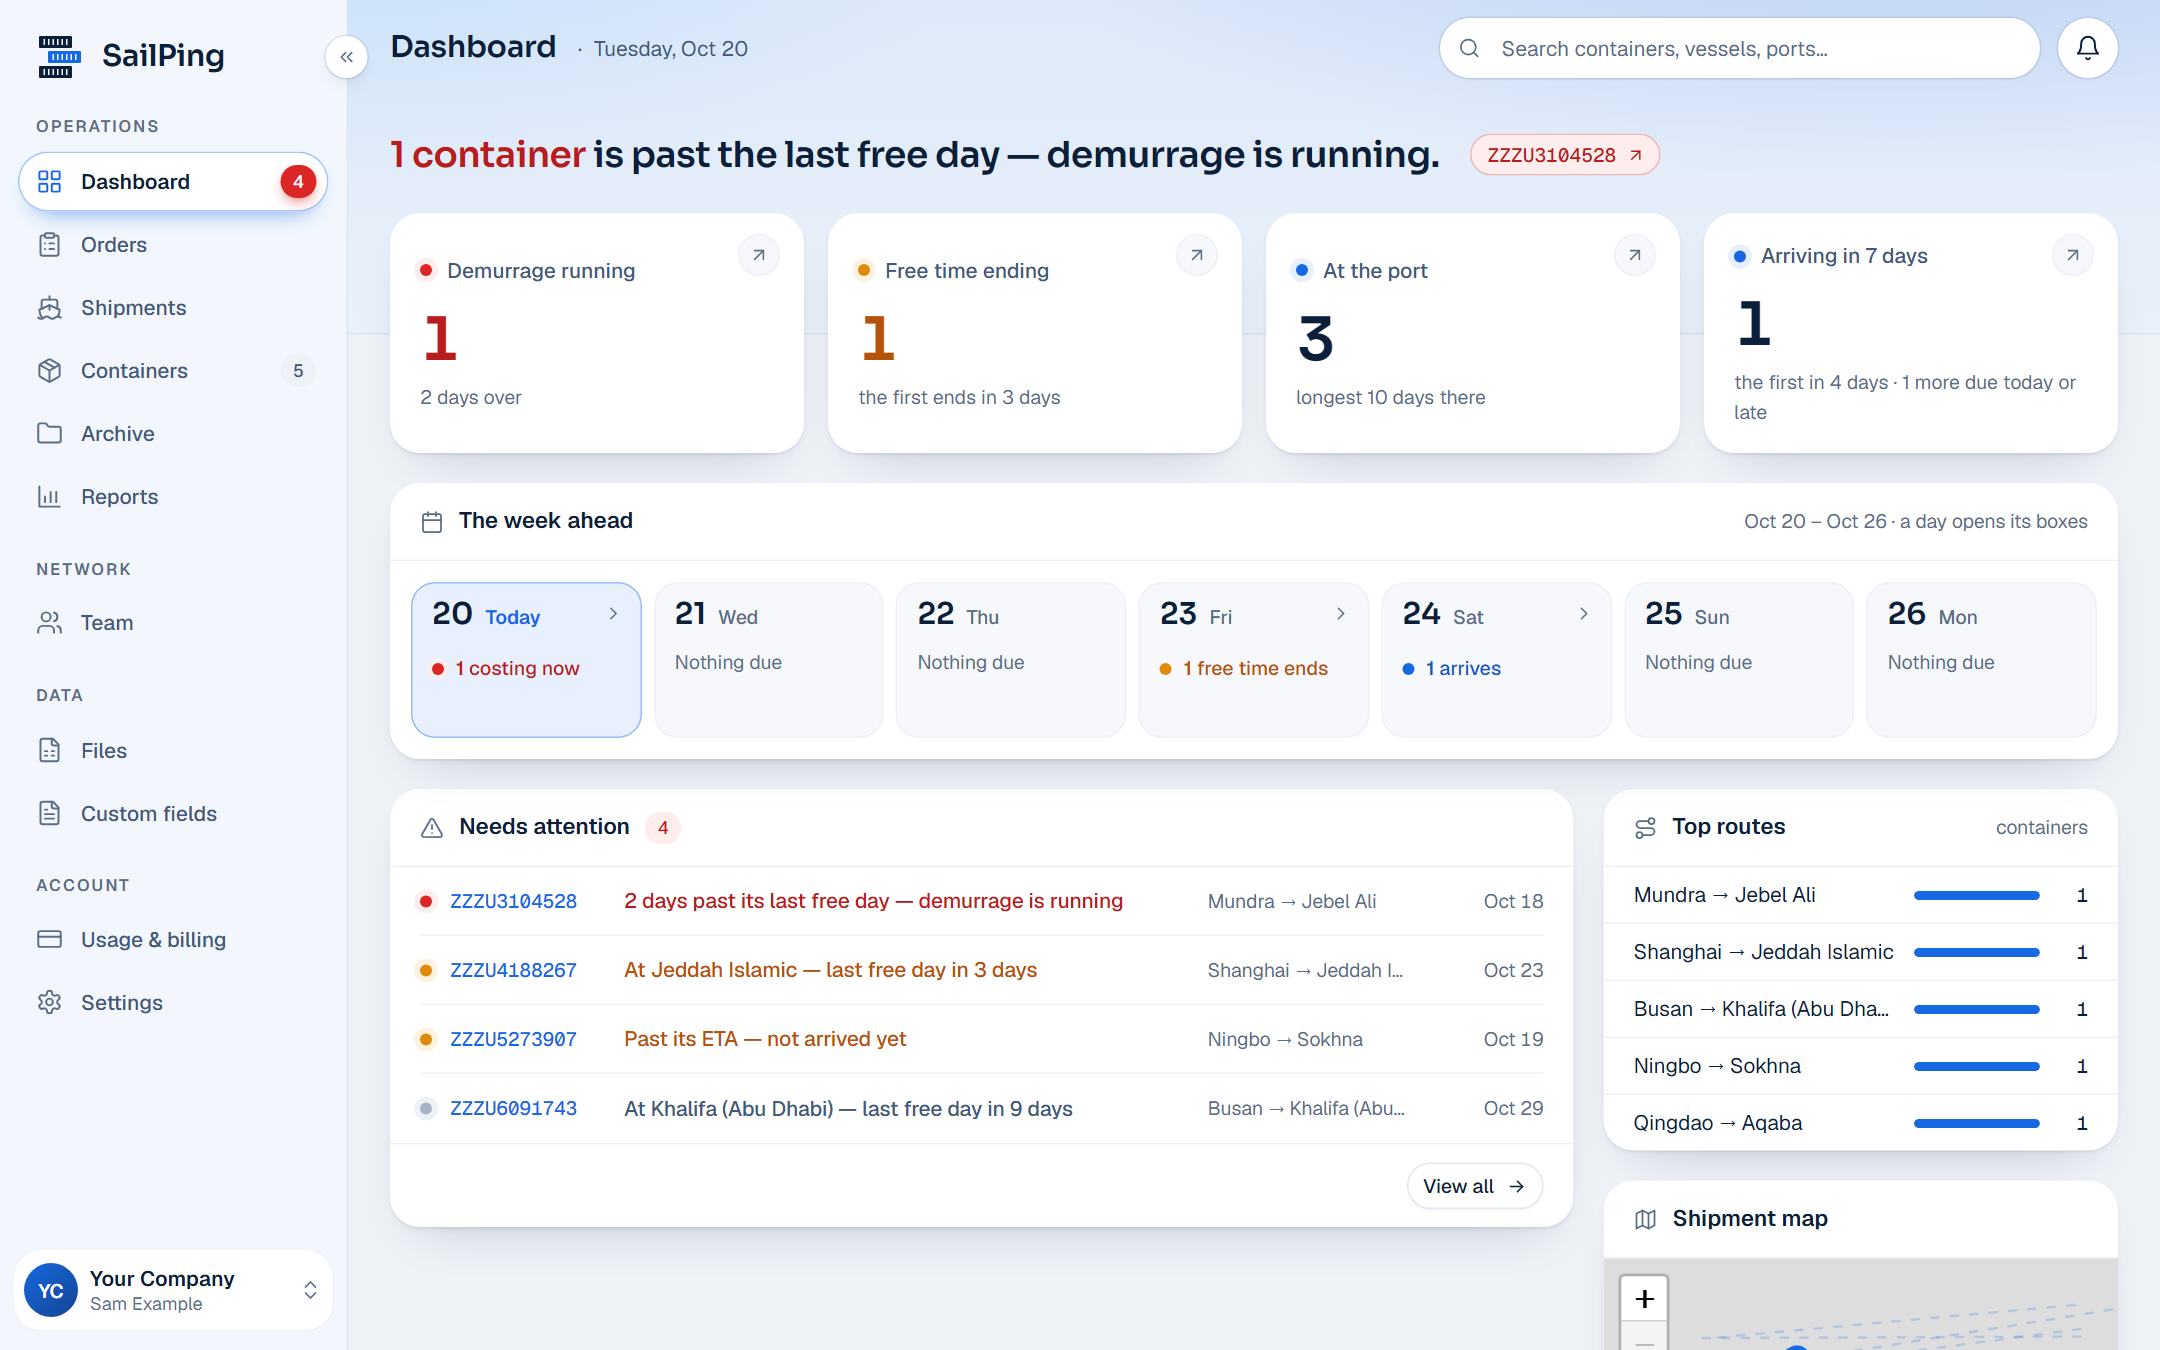This screenshot has height=1350, width=2160.
Task: Focus the Search containers, vessels, ports field
Action: pos(1739,48)
